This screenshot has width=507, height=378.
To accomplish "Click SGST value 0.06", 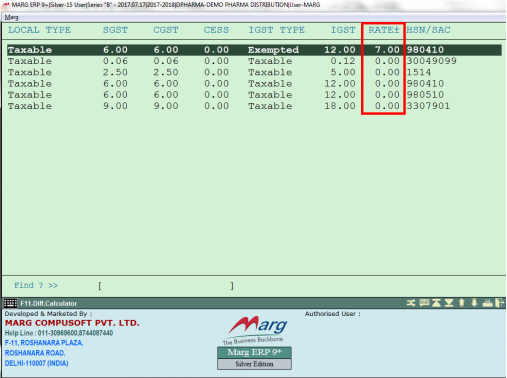I will (x=115, y=61).
